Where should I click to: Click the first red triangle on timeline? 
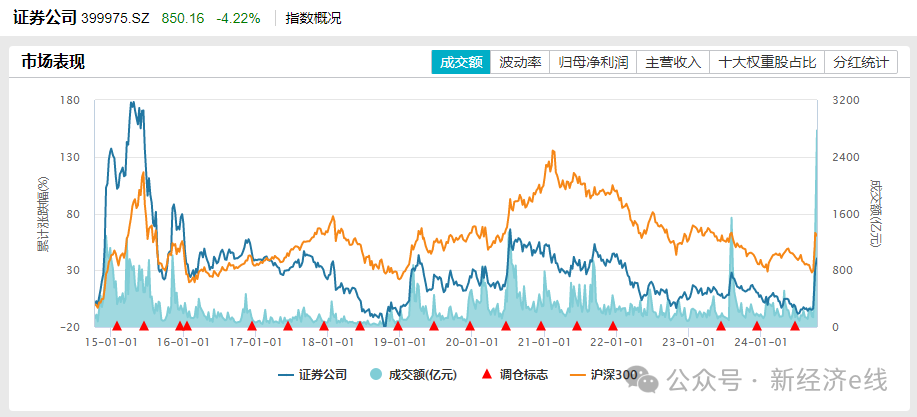click(116, 326)
